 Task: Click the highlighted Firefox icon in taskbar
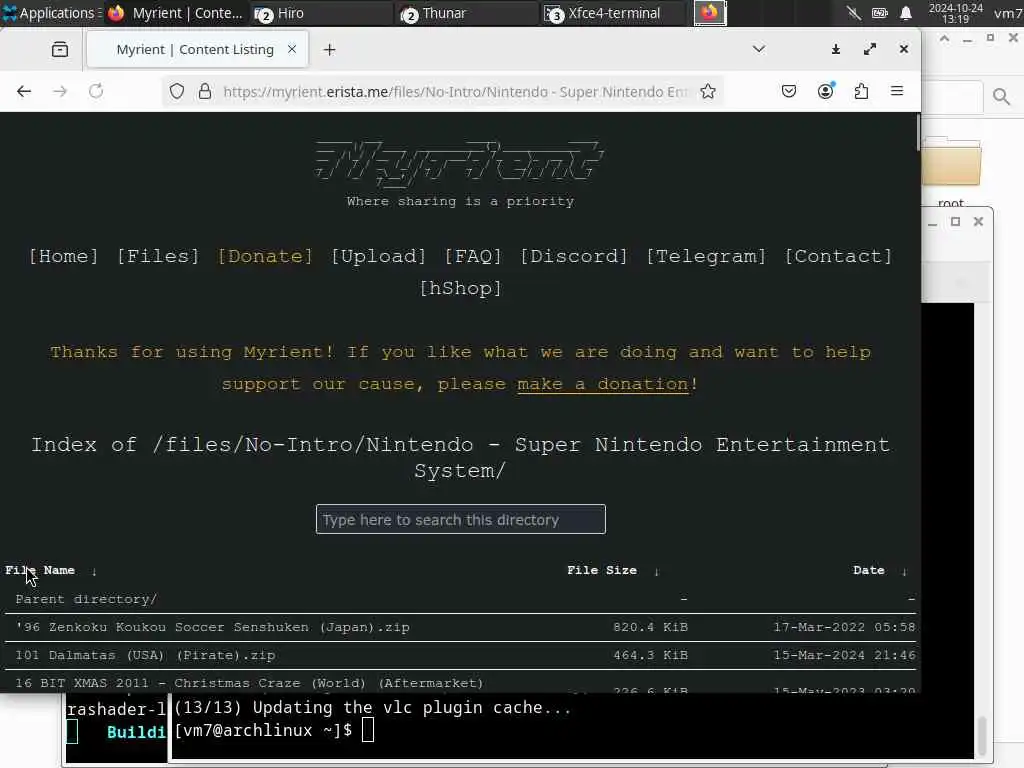point(710,12)
